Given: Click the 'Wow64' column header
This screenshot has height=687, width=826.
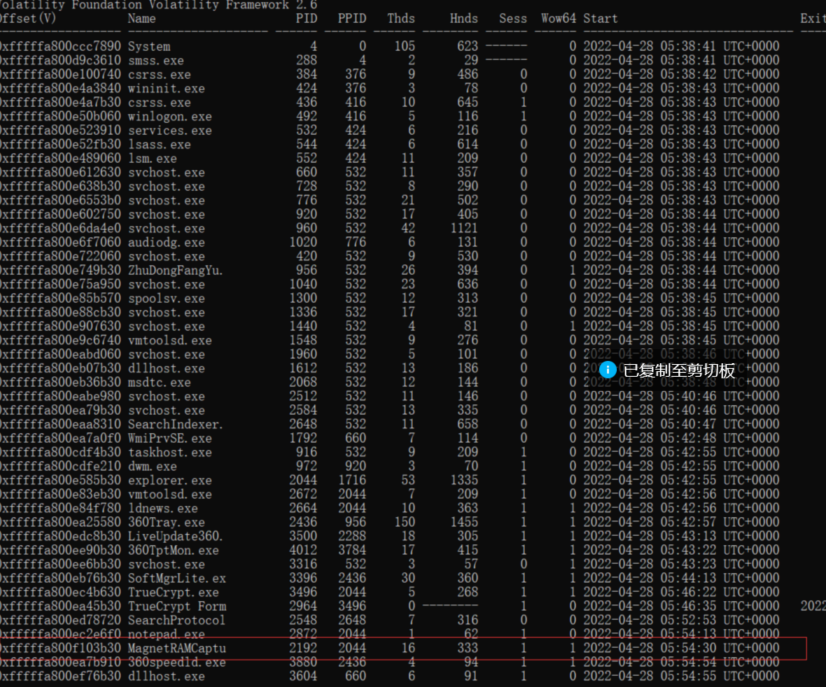Looking at the screenshot, I should [558, 19].
